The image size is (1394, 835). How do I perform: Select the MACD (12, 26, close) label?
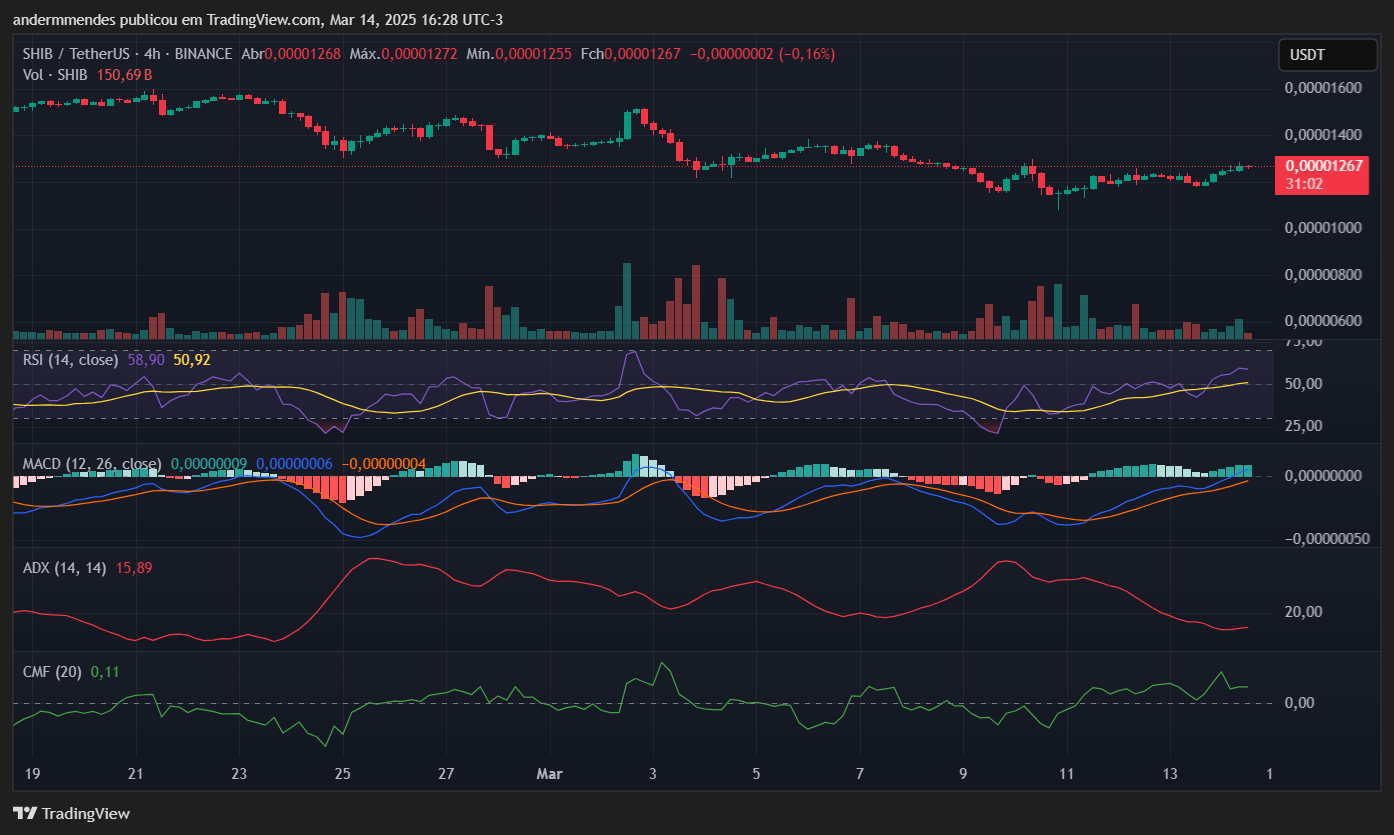tap(92, 464)
